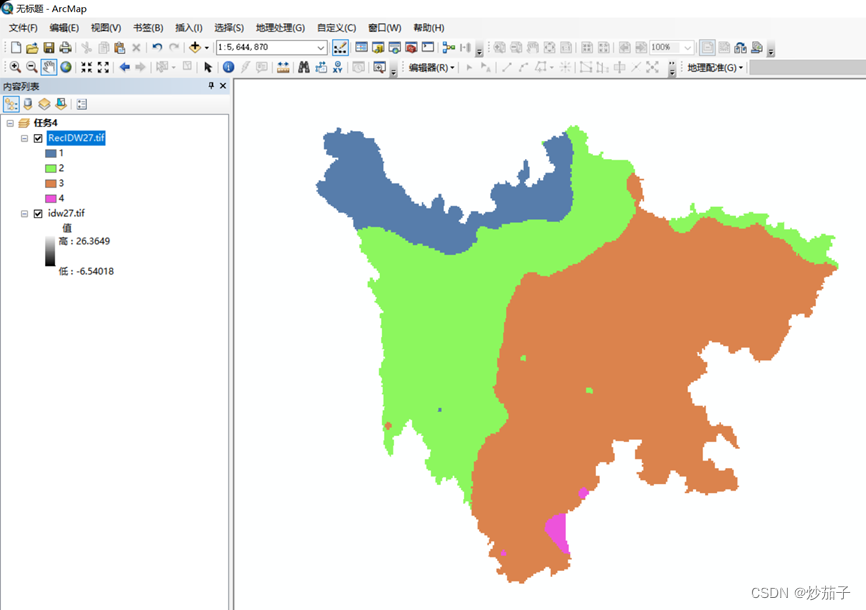This screenshot has width=866, height=610.
Task: Click Fixed Zoom Out arrows
Action: 103,67
